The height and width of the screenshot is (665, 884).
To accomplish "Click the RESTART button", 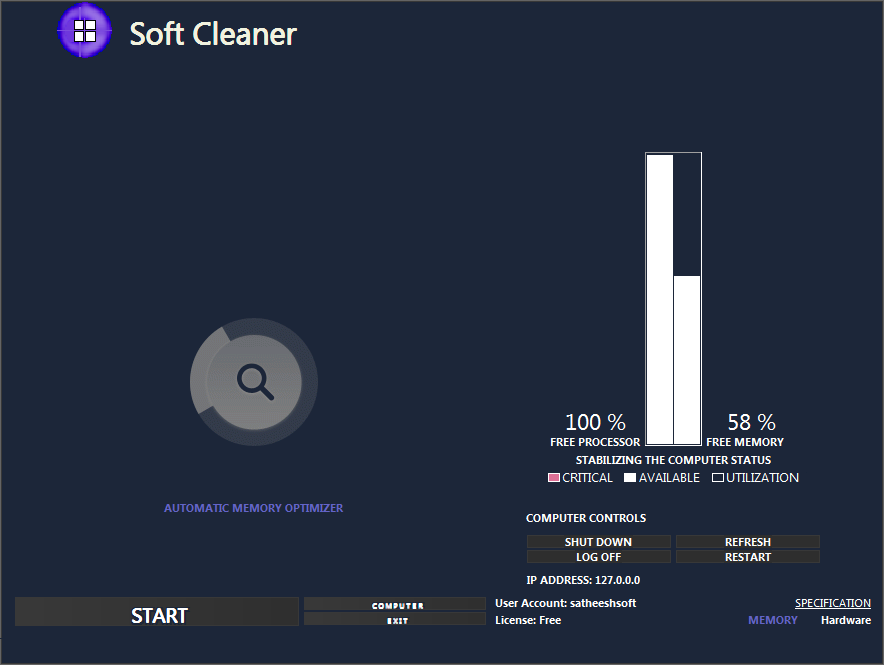I will [747, 557].
